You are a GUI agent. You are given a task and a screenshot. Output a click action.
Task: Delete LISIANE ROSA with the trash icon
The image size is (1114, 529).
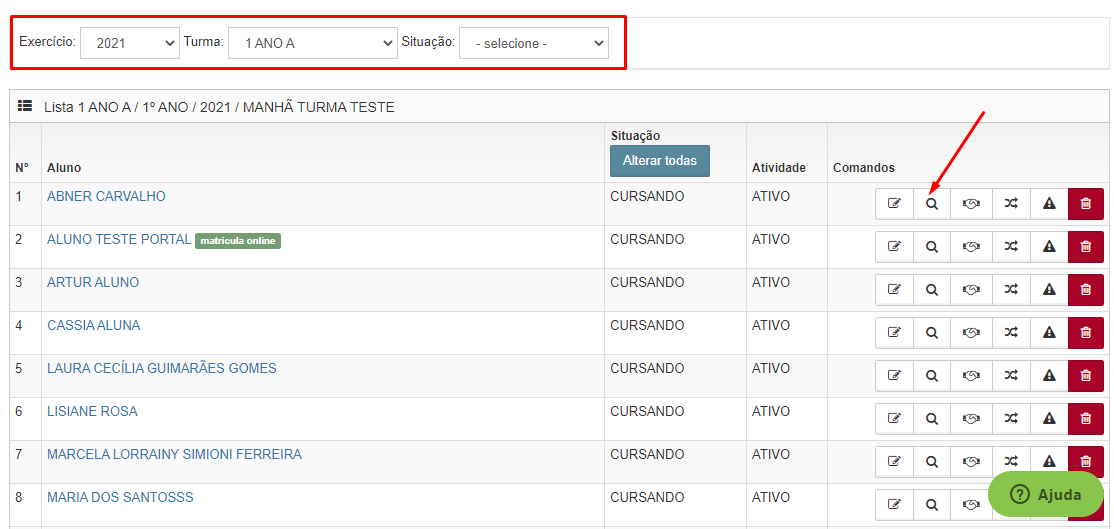tap(1086, 419)
